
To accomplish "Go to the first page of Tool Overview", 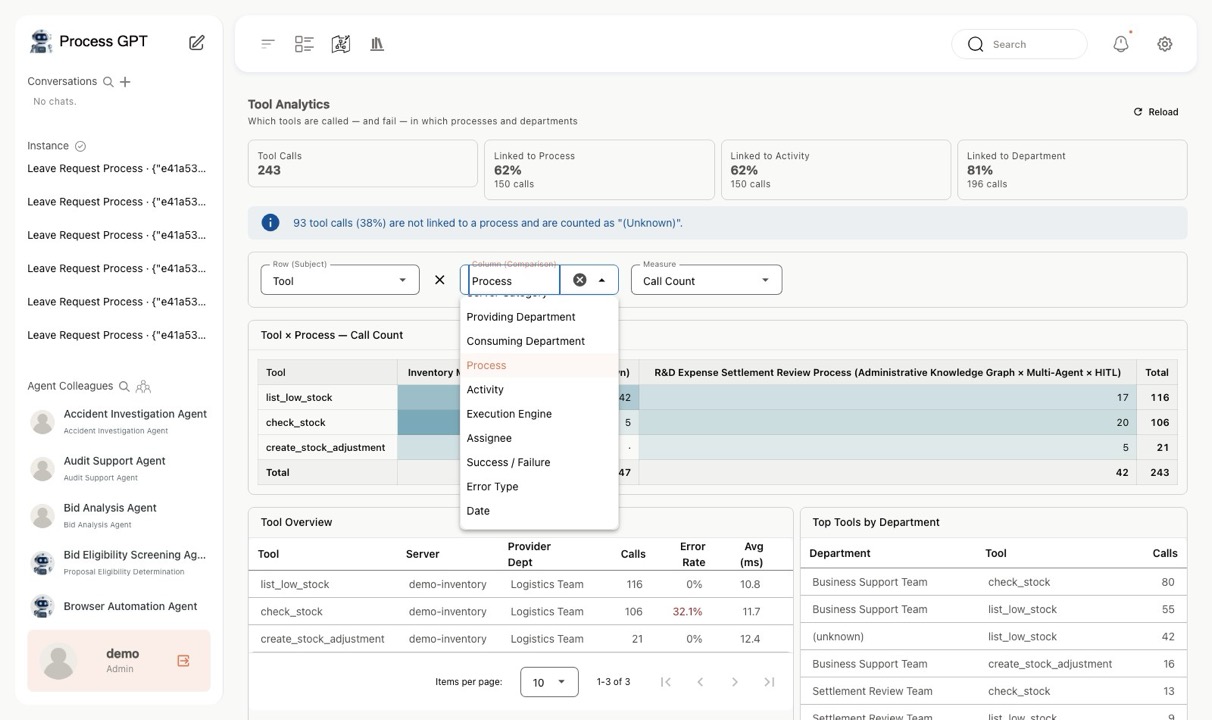I will (x=666, y=682).
